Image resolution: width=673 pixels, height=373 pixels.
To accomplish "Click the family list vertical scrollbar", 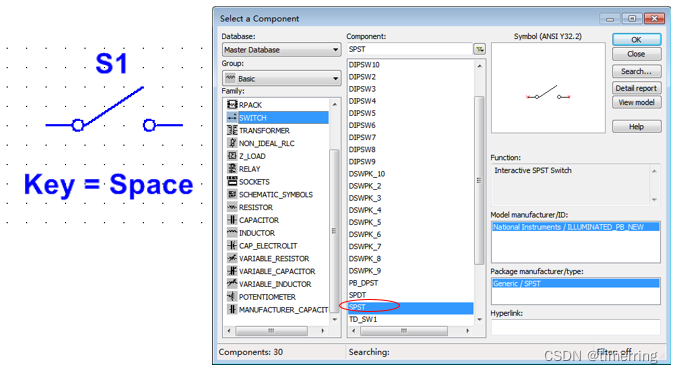I will pyautogui.click(x=334, y=231).
